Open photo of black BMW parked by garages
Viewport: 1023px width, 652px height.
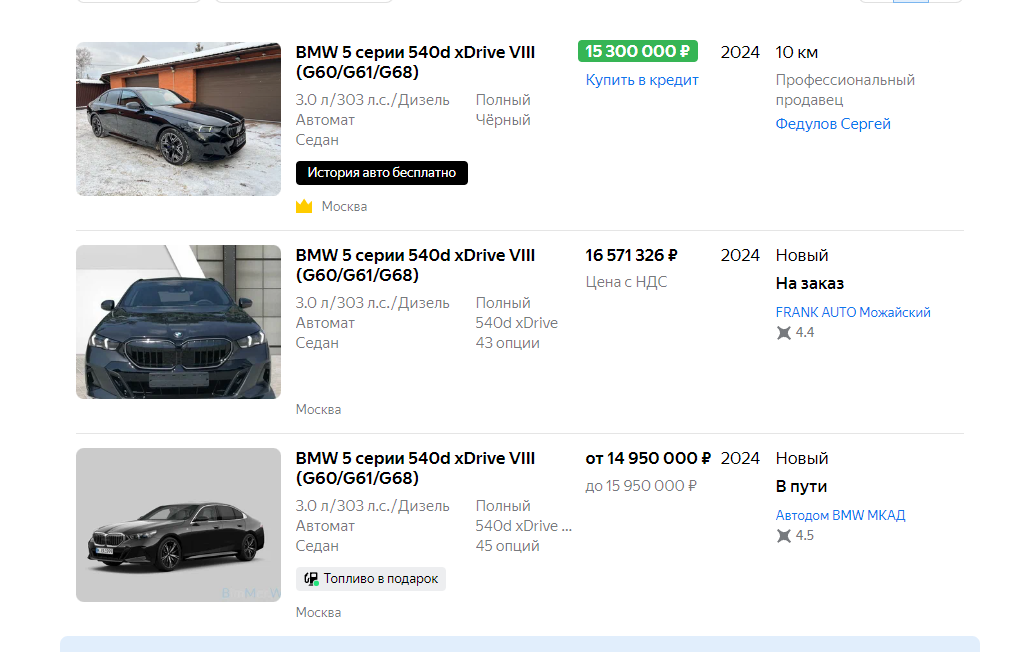coord(178,119)
